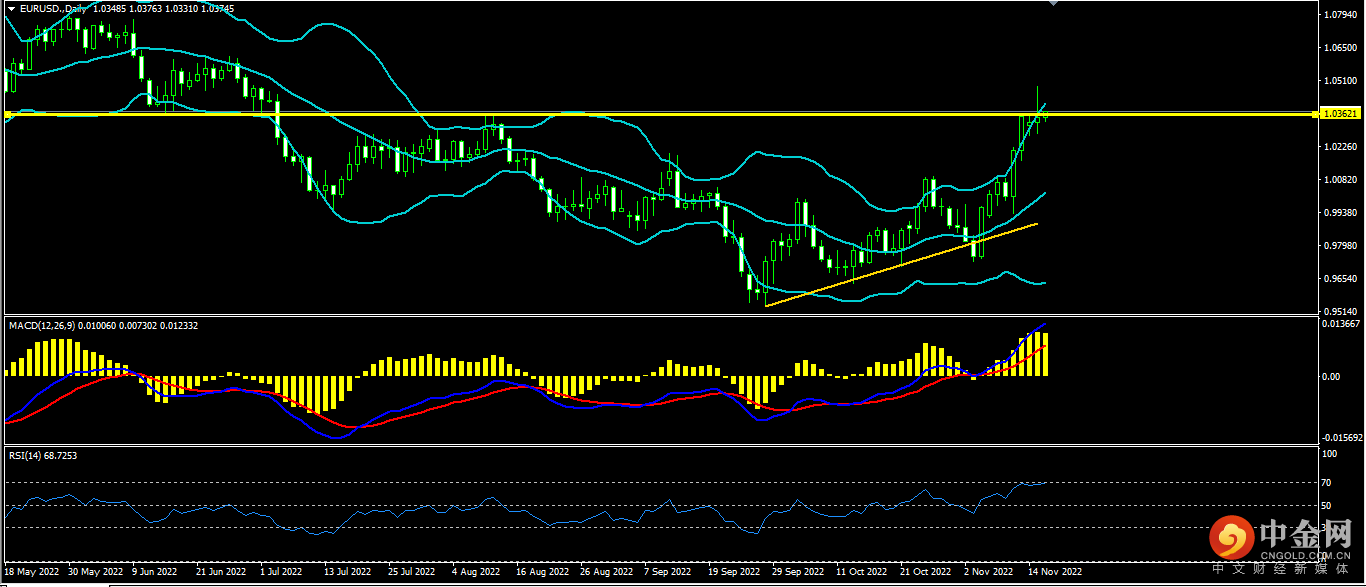This screenshot has width=1366, height=587.
Task: Click the RSI 70 level label
Action: pos(1327,483)
